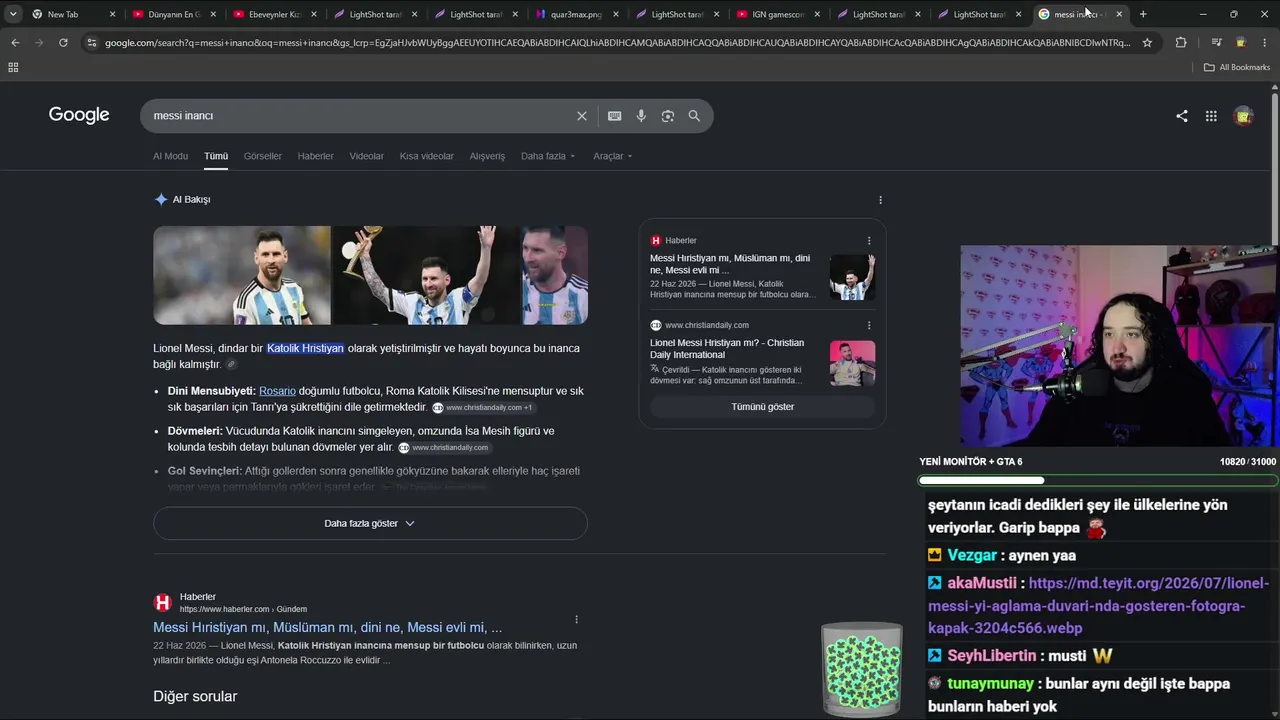Open thumbnail on the christiandaily.com card
Screen dimensions: 1280x720
tap(852, 363)
